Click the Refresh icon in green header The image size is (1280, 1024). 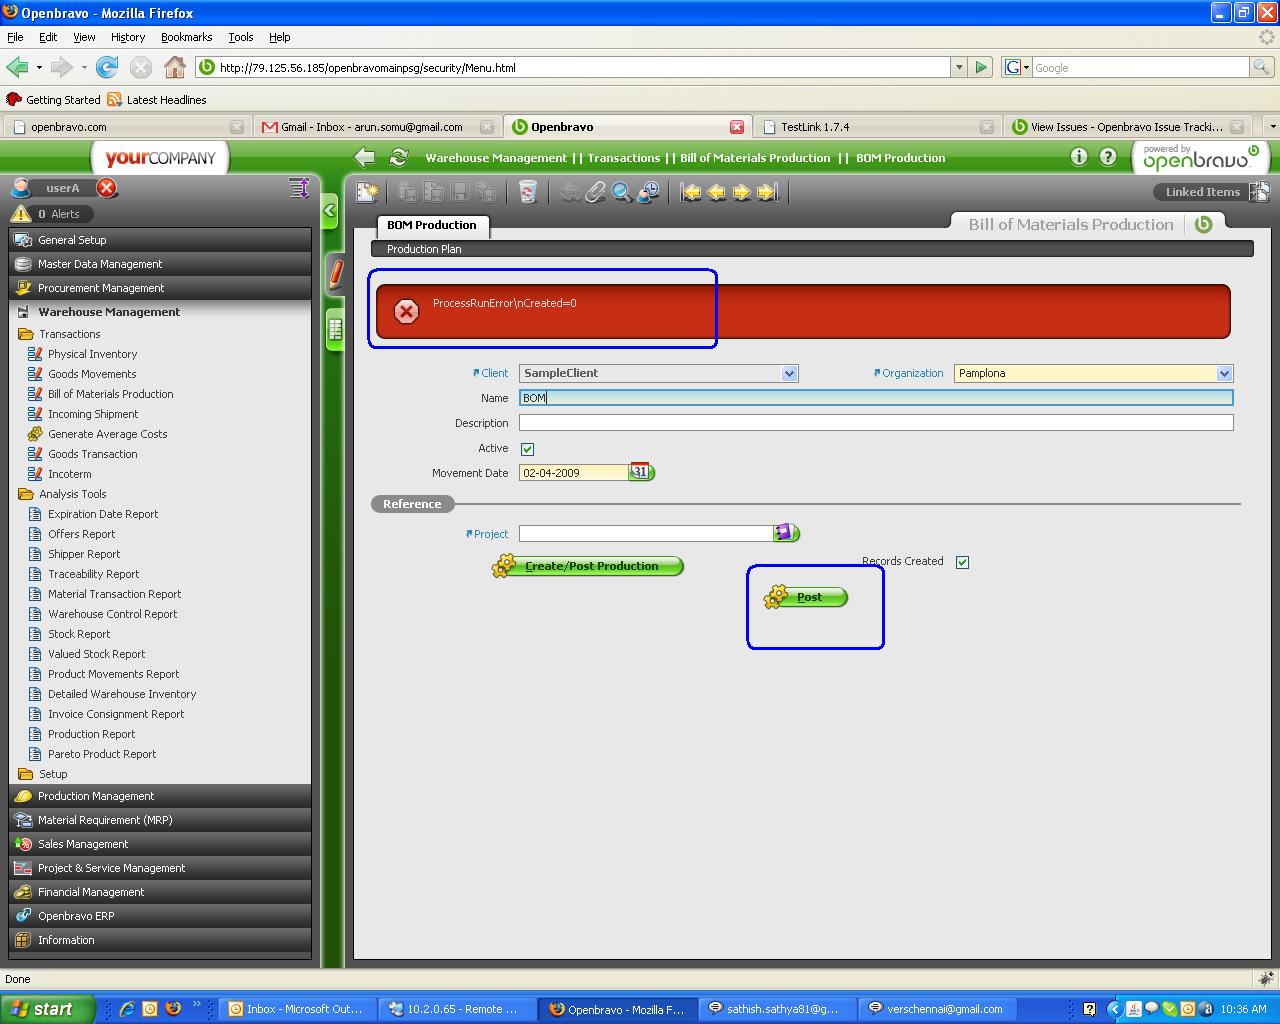pos(398,157)
